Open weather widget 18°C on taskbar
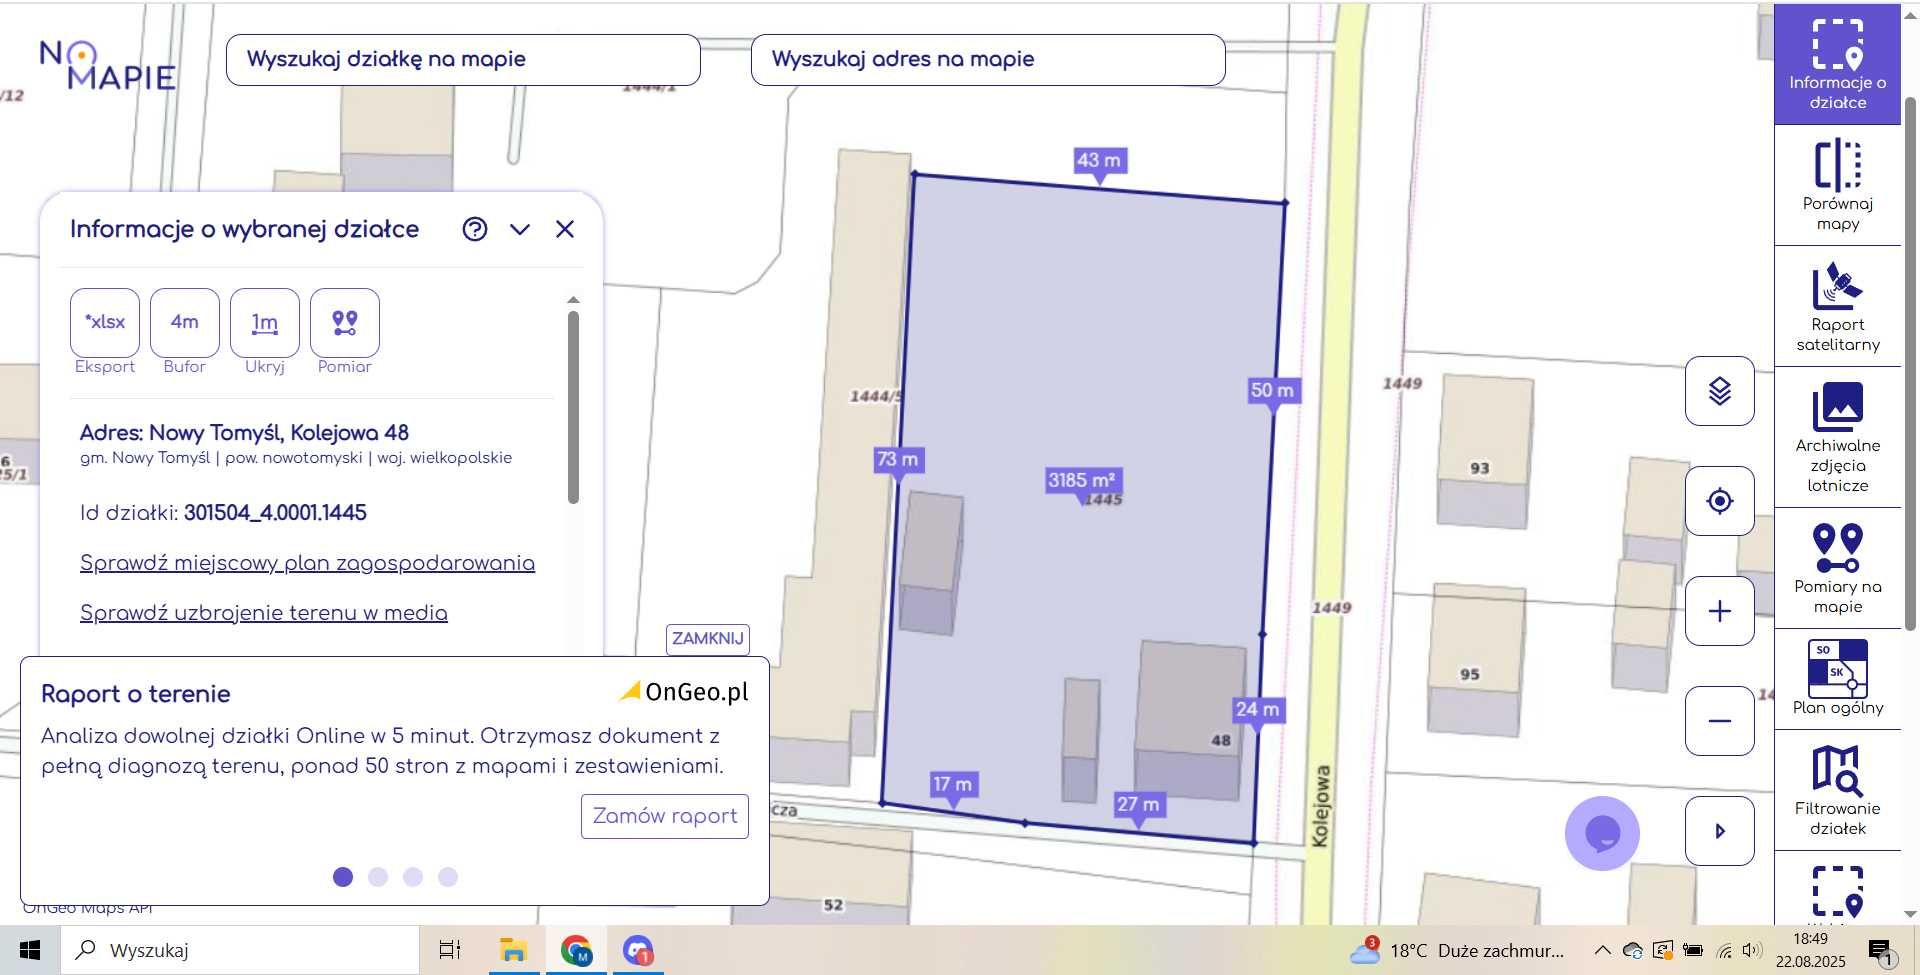This screenshot has height=975, width=1920. coord(1455,950)
